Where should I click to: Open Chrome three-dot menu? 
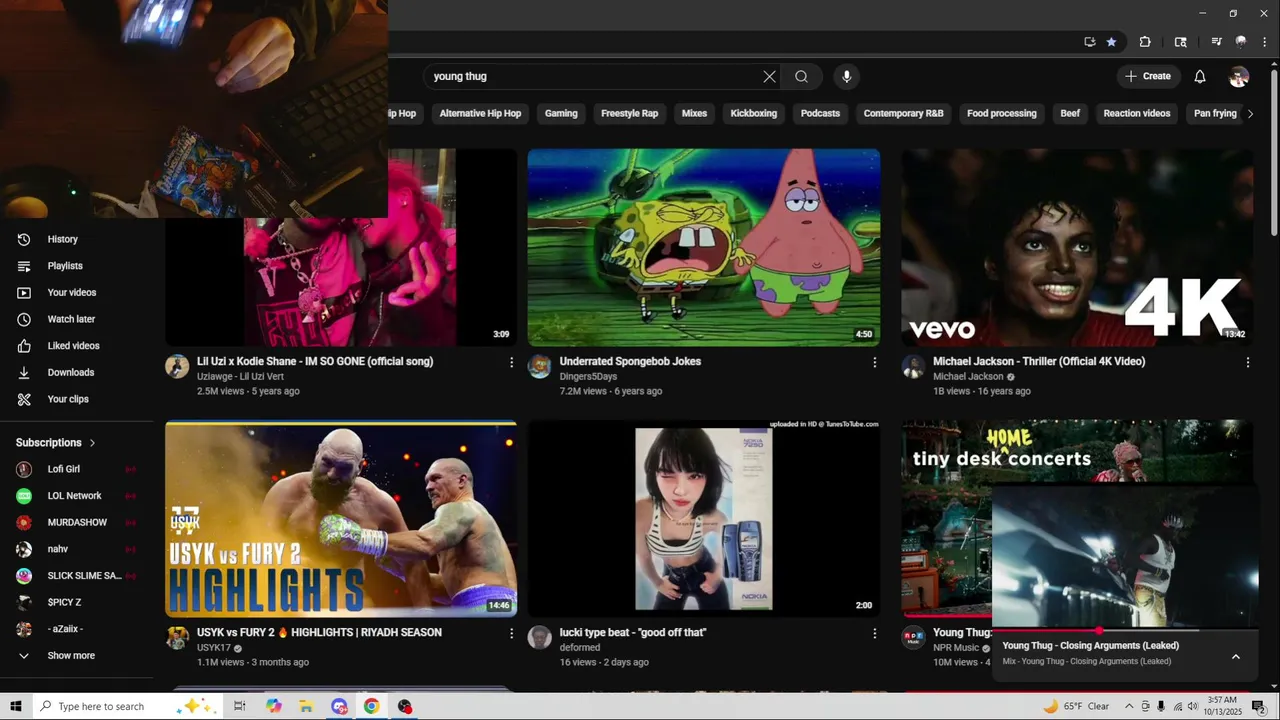(1265, 42)
